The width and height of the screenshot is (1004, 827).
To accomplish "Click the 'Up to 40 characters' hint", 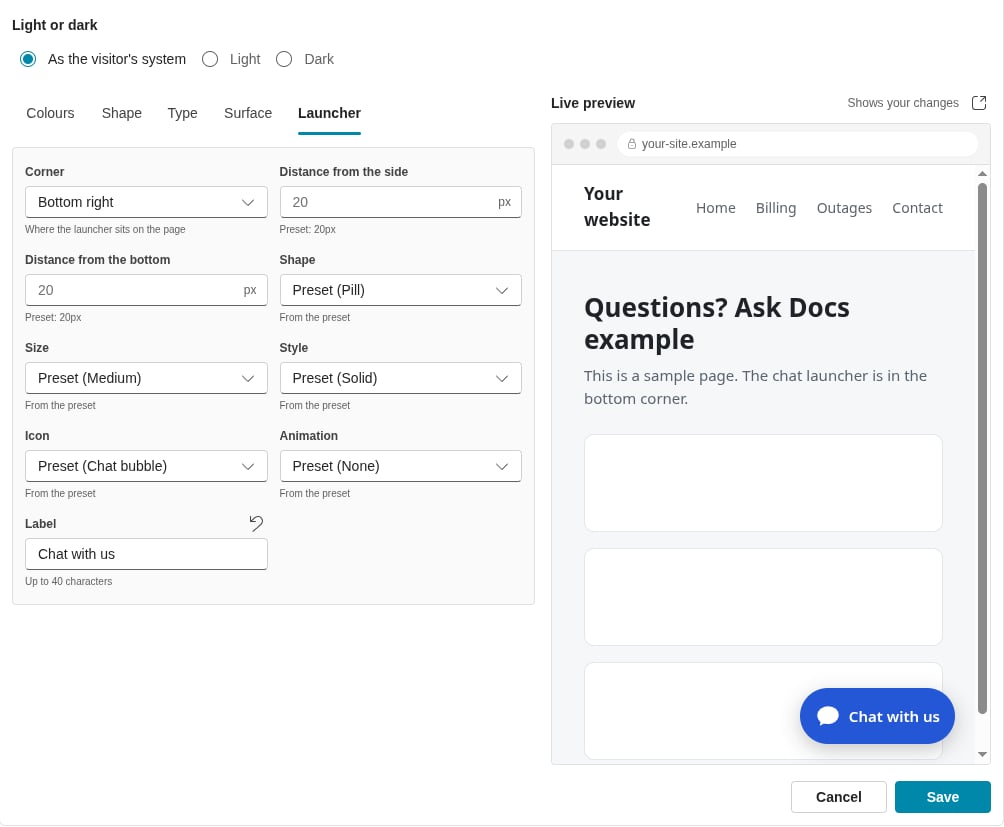I will tap(69, 581).
